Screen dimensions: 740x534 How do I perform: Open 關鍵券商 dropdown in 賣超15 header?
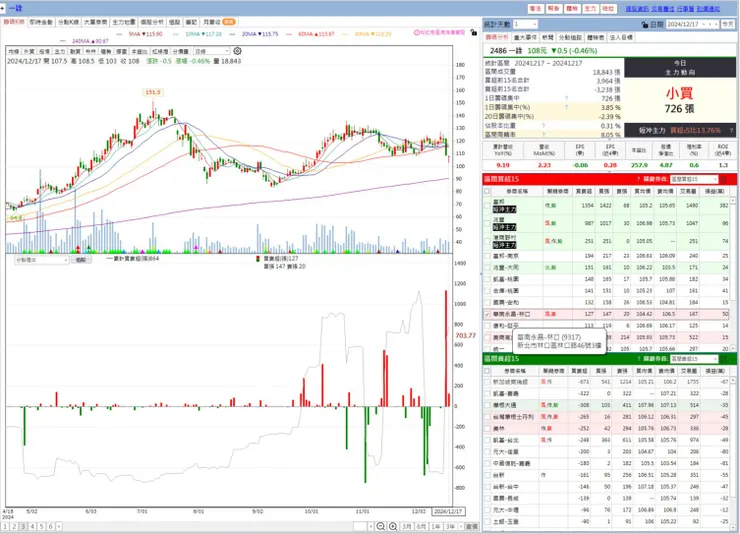pos(694,359)
